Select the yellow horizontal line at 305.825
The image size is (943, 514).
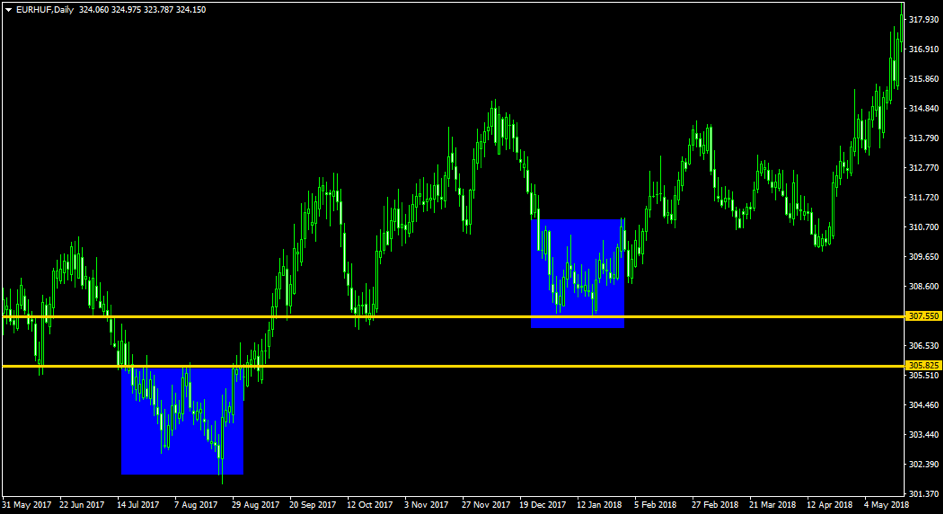[452, 366]
